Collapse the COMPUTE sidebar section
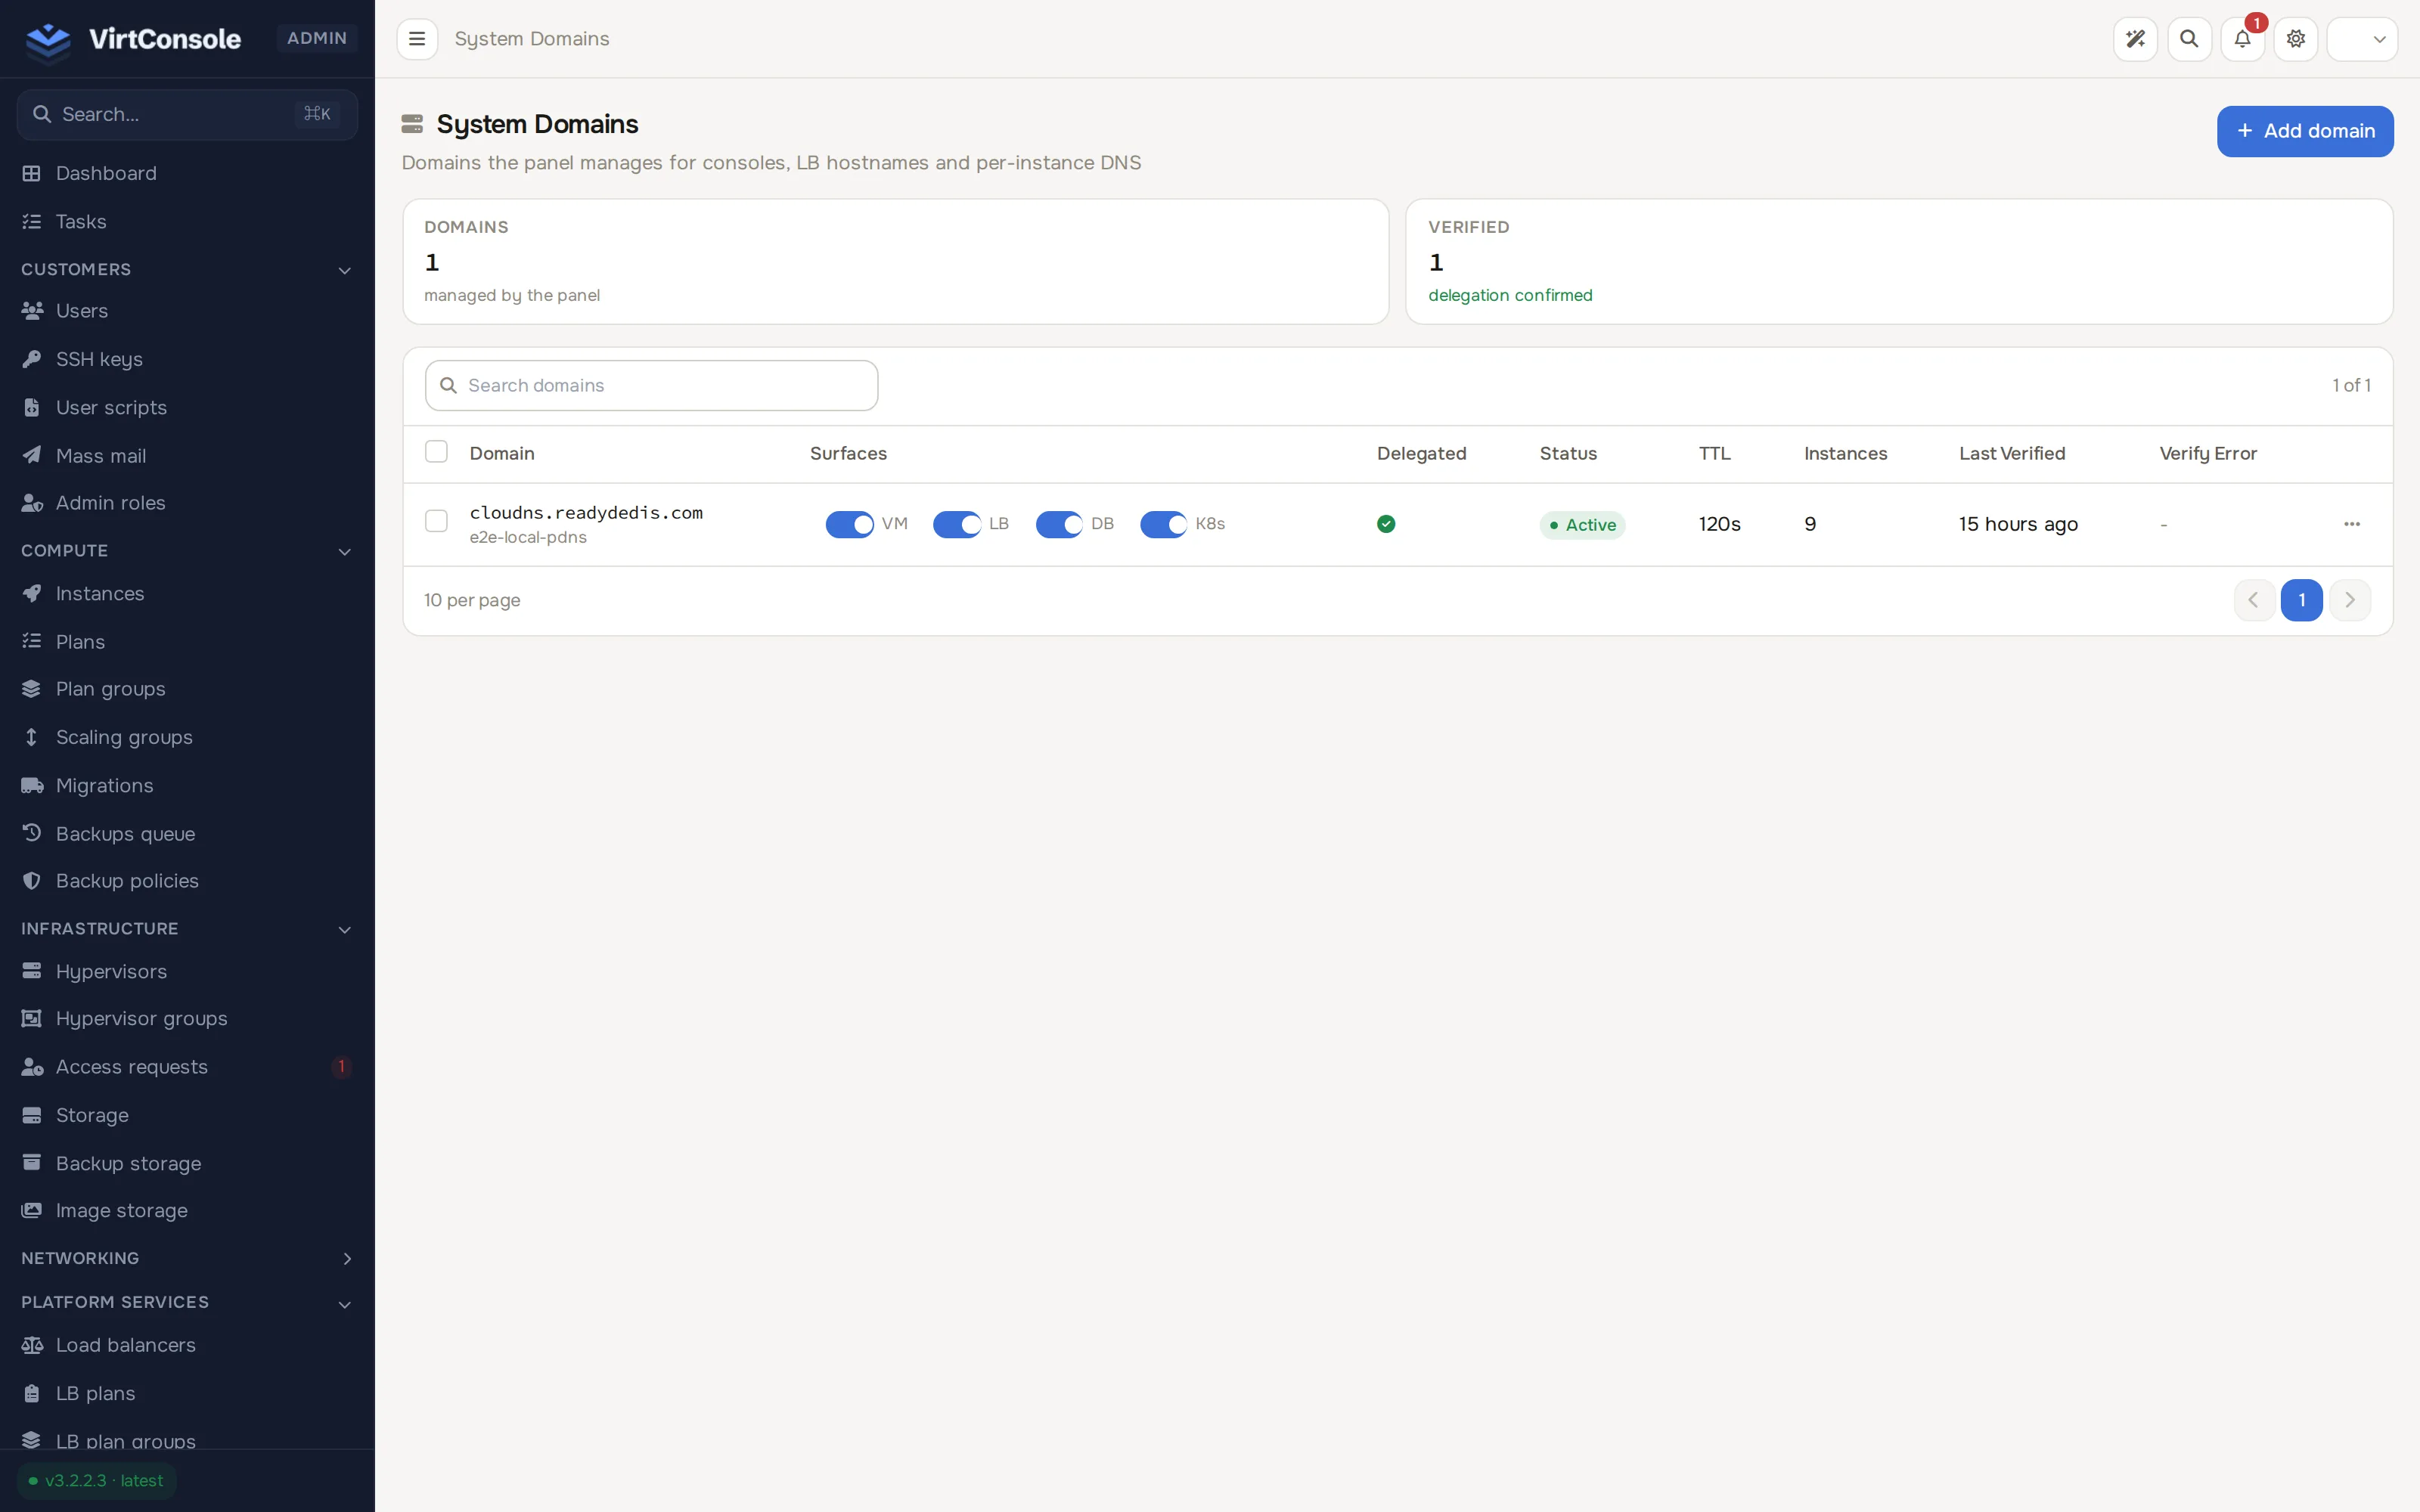The height and width of the screenshot is (1512, 2420). 187,551
